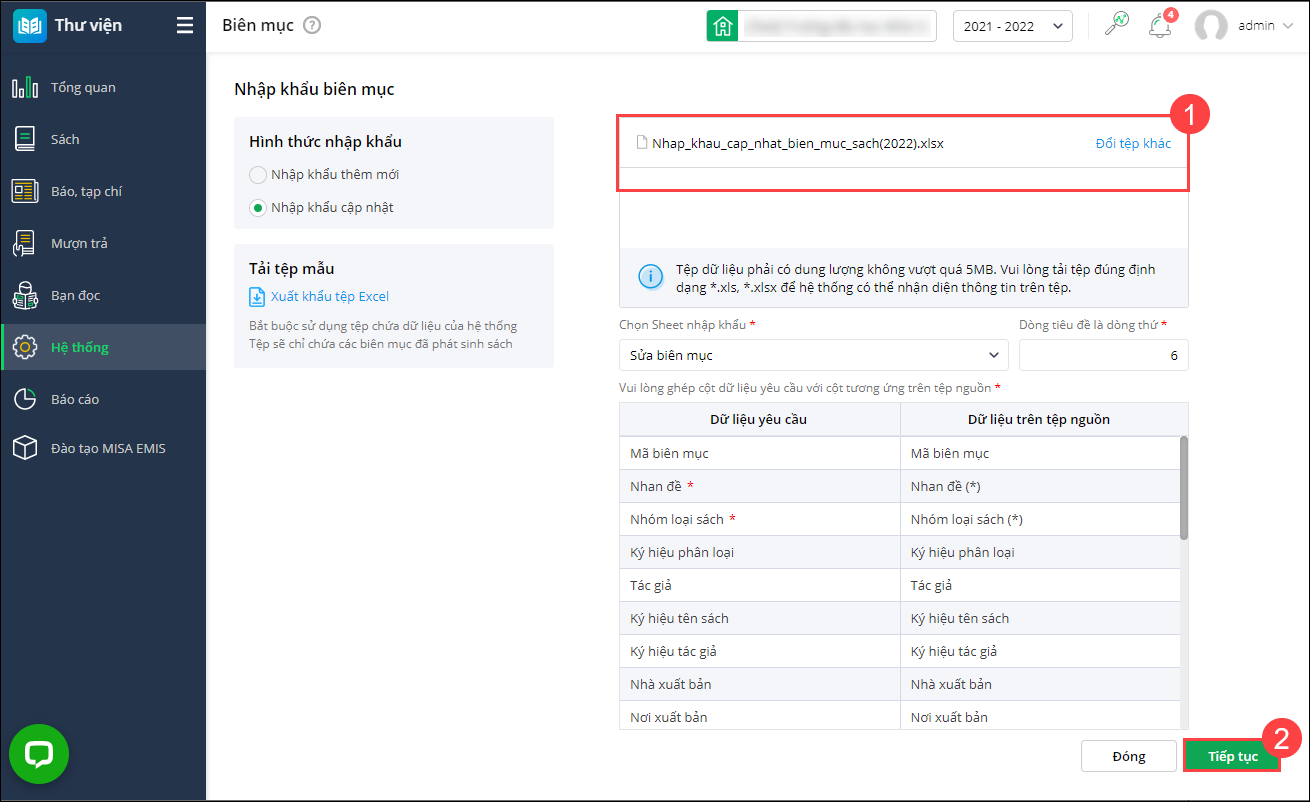Click the Báo cáo pie chart icon
1310x802 pixels.
pos(25,399)
